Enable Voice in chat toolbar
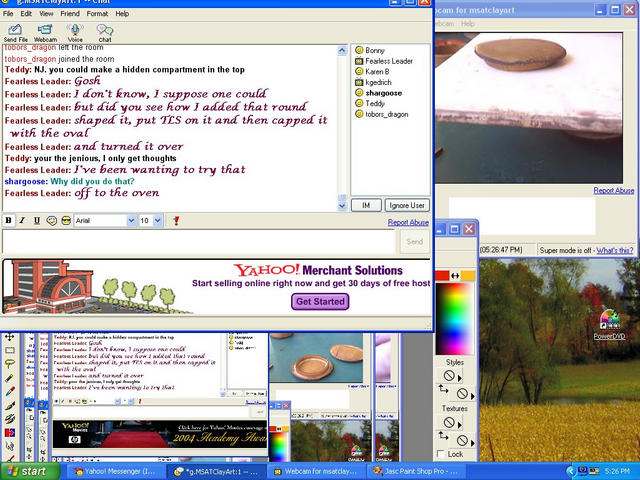The height and width of the screenshot is (480, 640). coord(75,33)
